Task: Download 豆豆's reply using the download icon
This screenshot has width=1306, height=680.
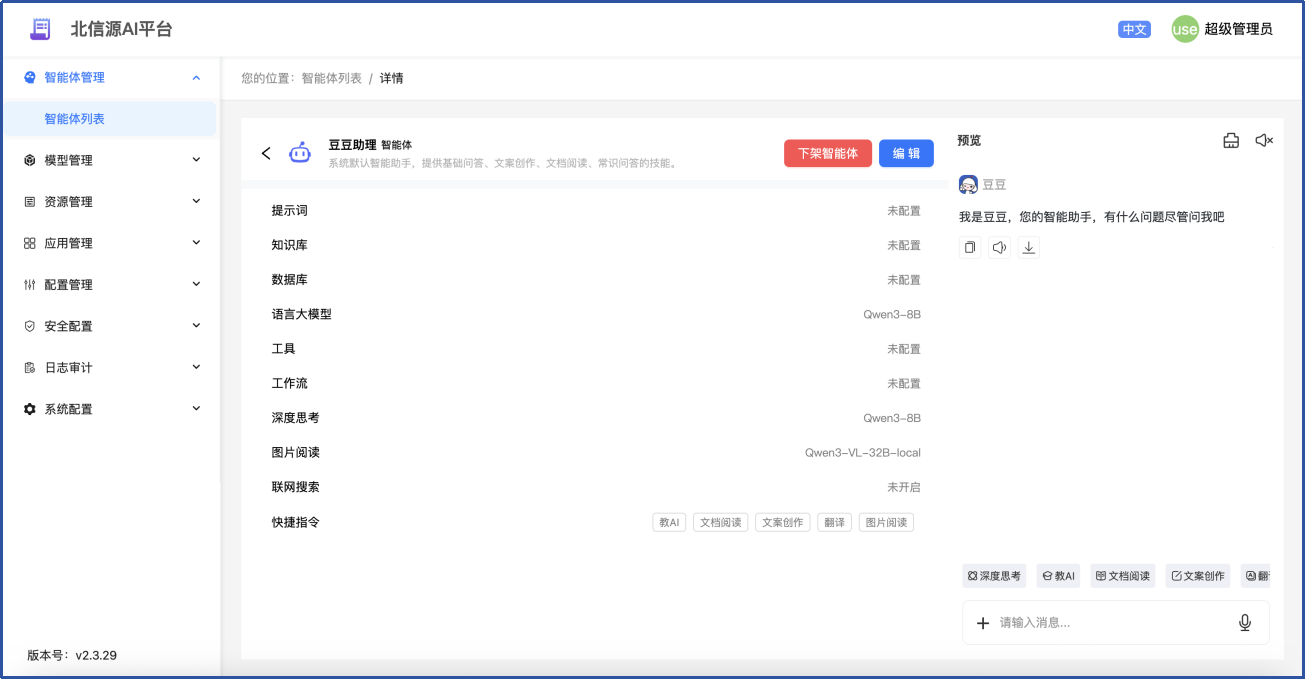Action: (x=1029, y=247)
